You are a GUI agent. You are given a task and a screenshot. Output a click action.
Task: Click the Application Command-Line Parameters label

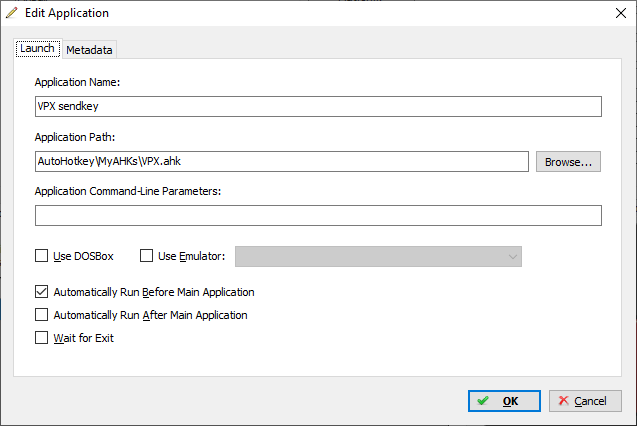(128, 191)
